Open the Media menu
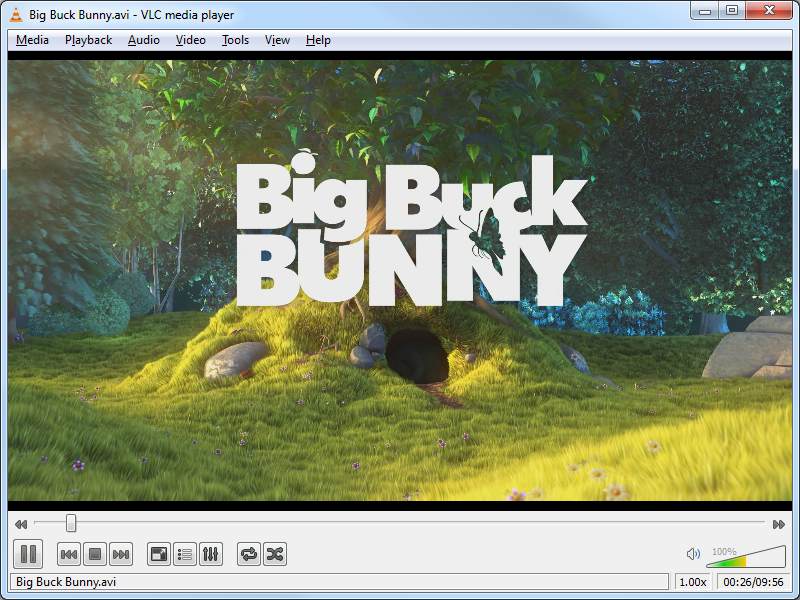800x600 pixels. click(32, 40)
